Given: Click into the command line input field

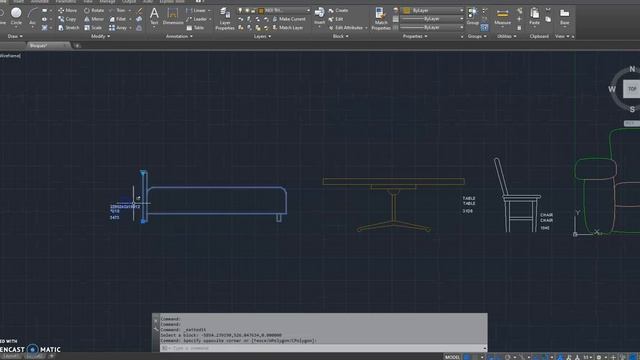Looking at the screenshot, I should tap(322, 348).
